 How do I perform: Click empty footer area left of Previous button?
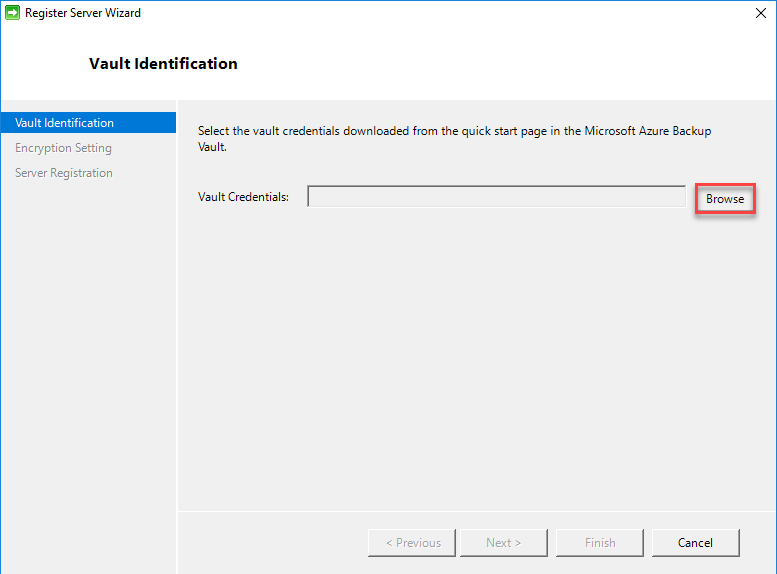click(x=270, y=543)
